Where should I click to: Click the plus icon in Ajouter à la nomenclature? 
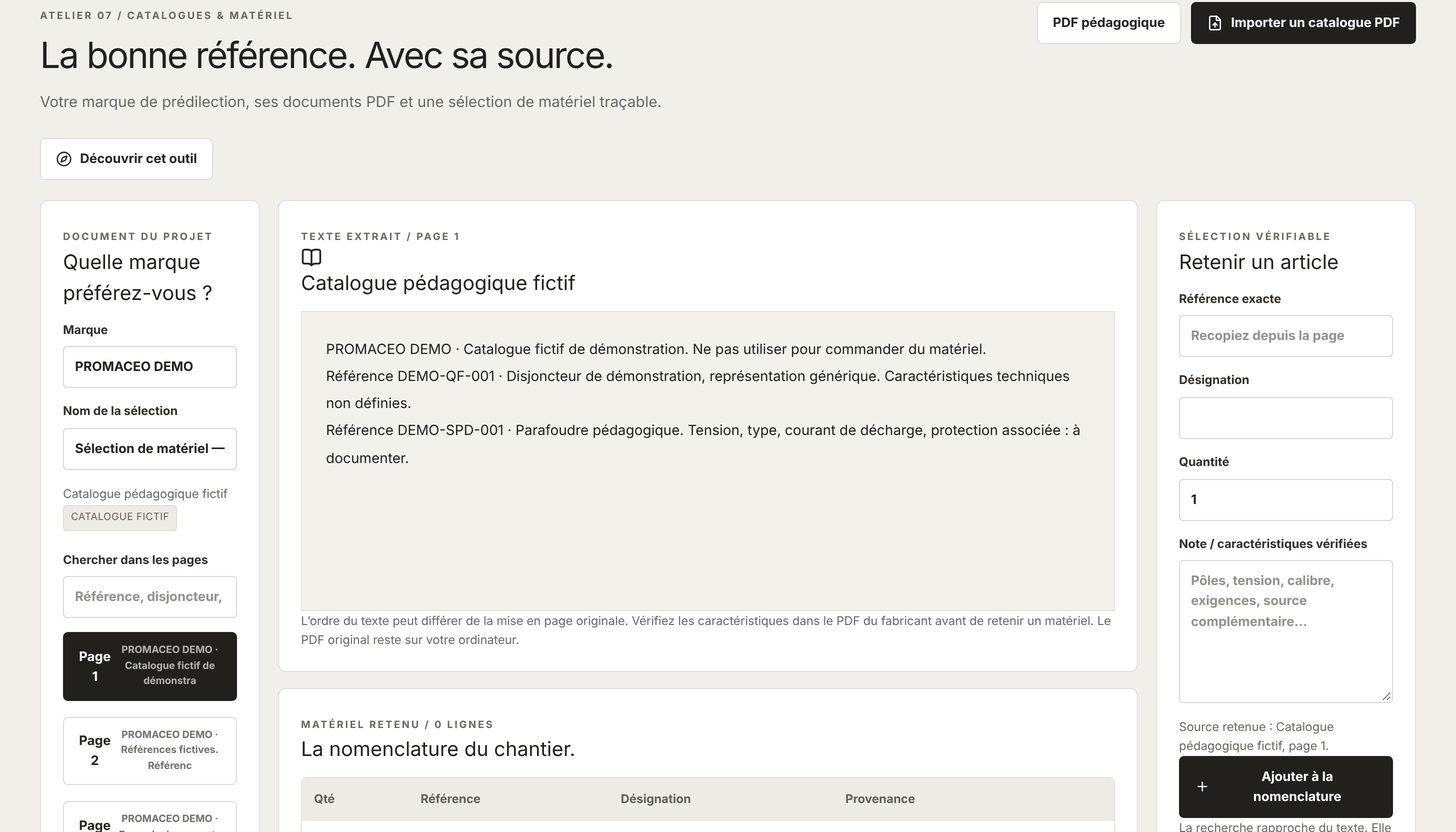point(1202,787)
